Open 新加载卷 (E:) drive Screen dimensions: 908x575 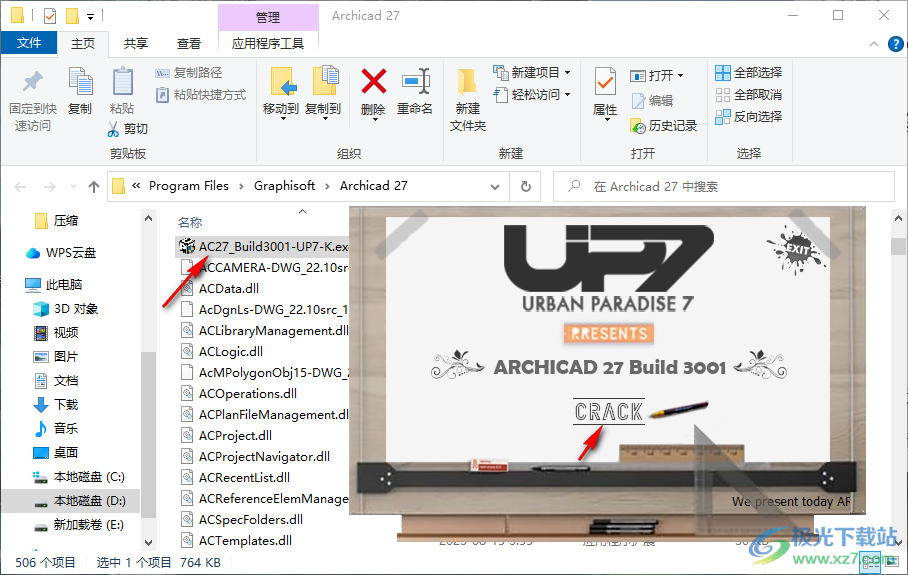pyautogui.click(x=79, y=525)
